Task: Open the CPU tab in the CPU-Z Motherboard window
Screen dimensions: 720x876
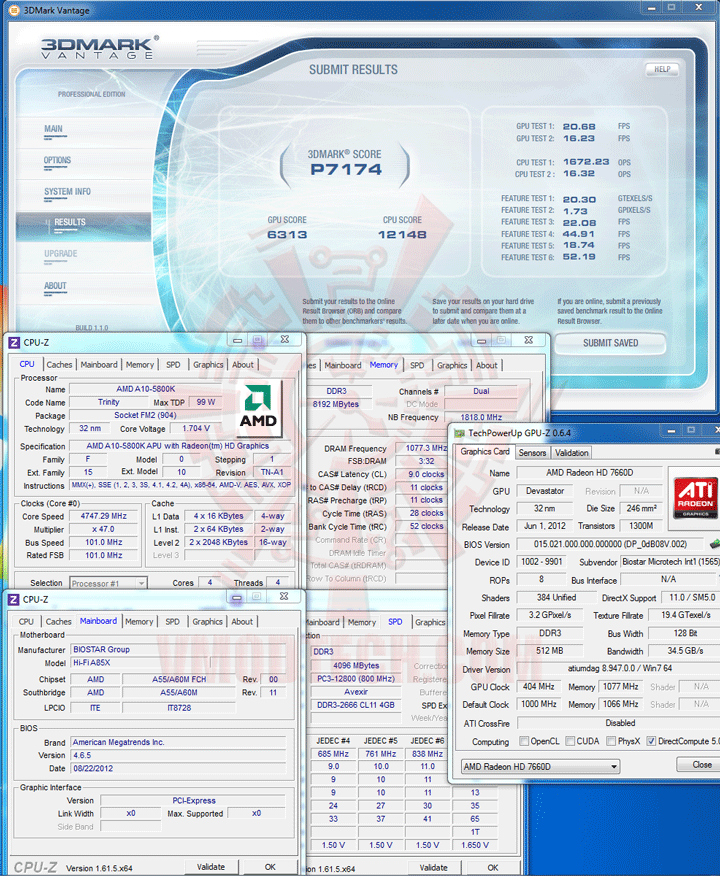Action: pyautogui.click(x=26, y=621)
